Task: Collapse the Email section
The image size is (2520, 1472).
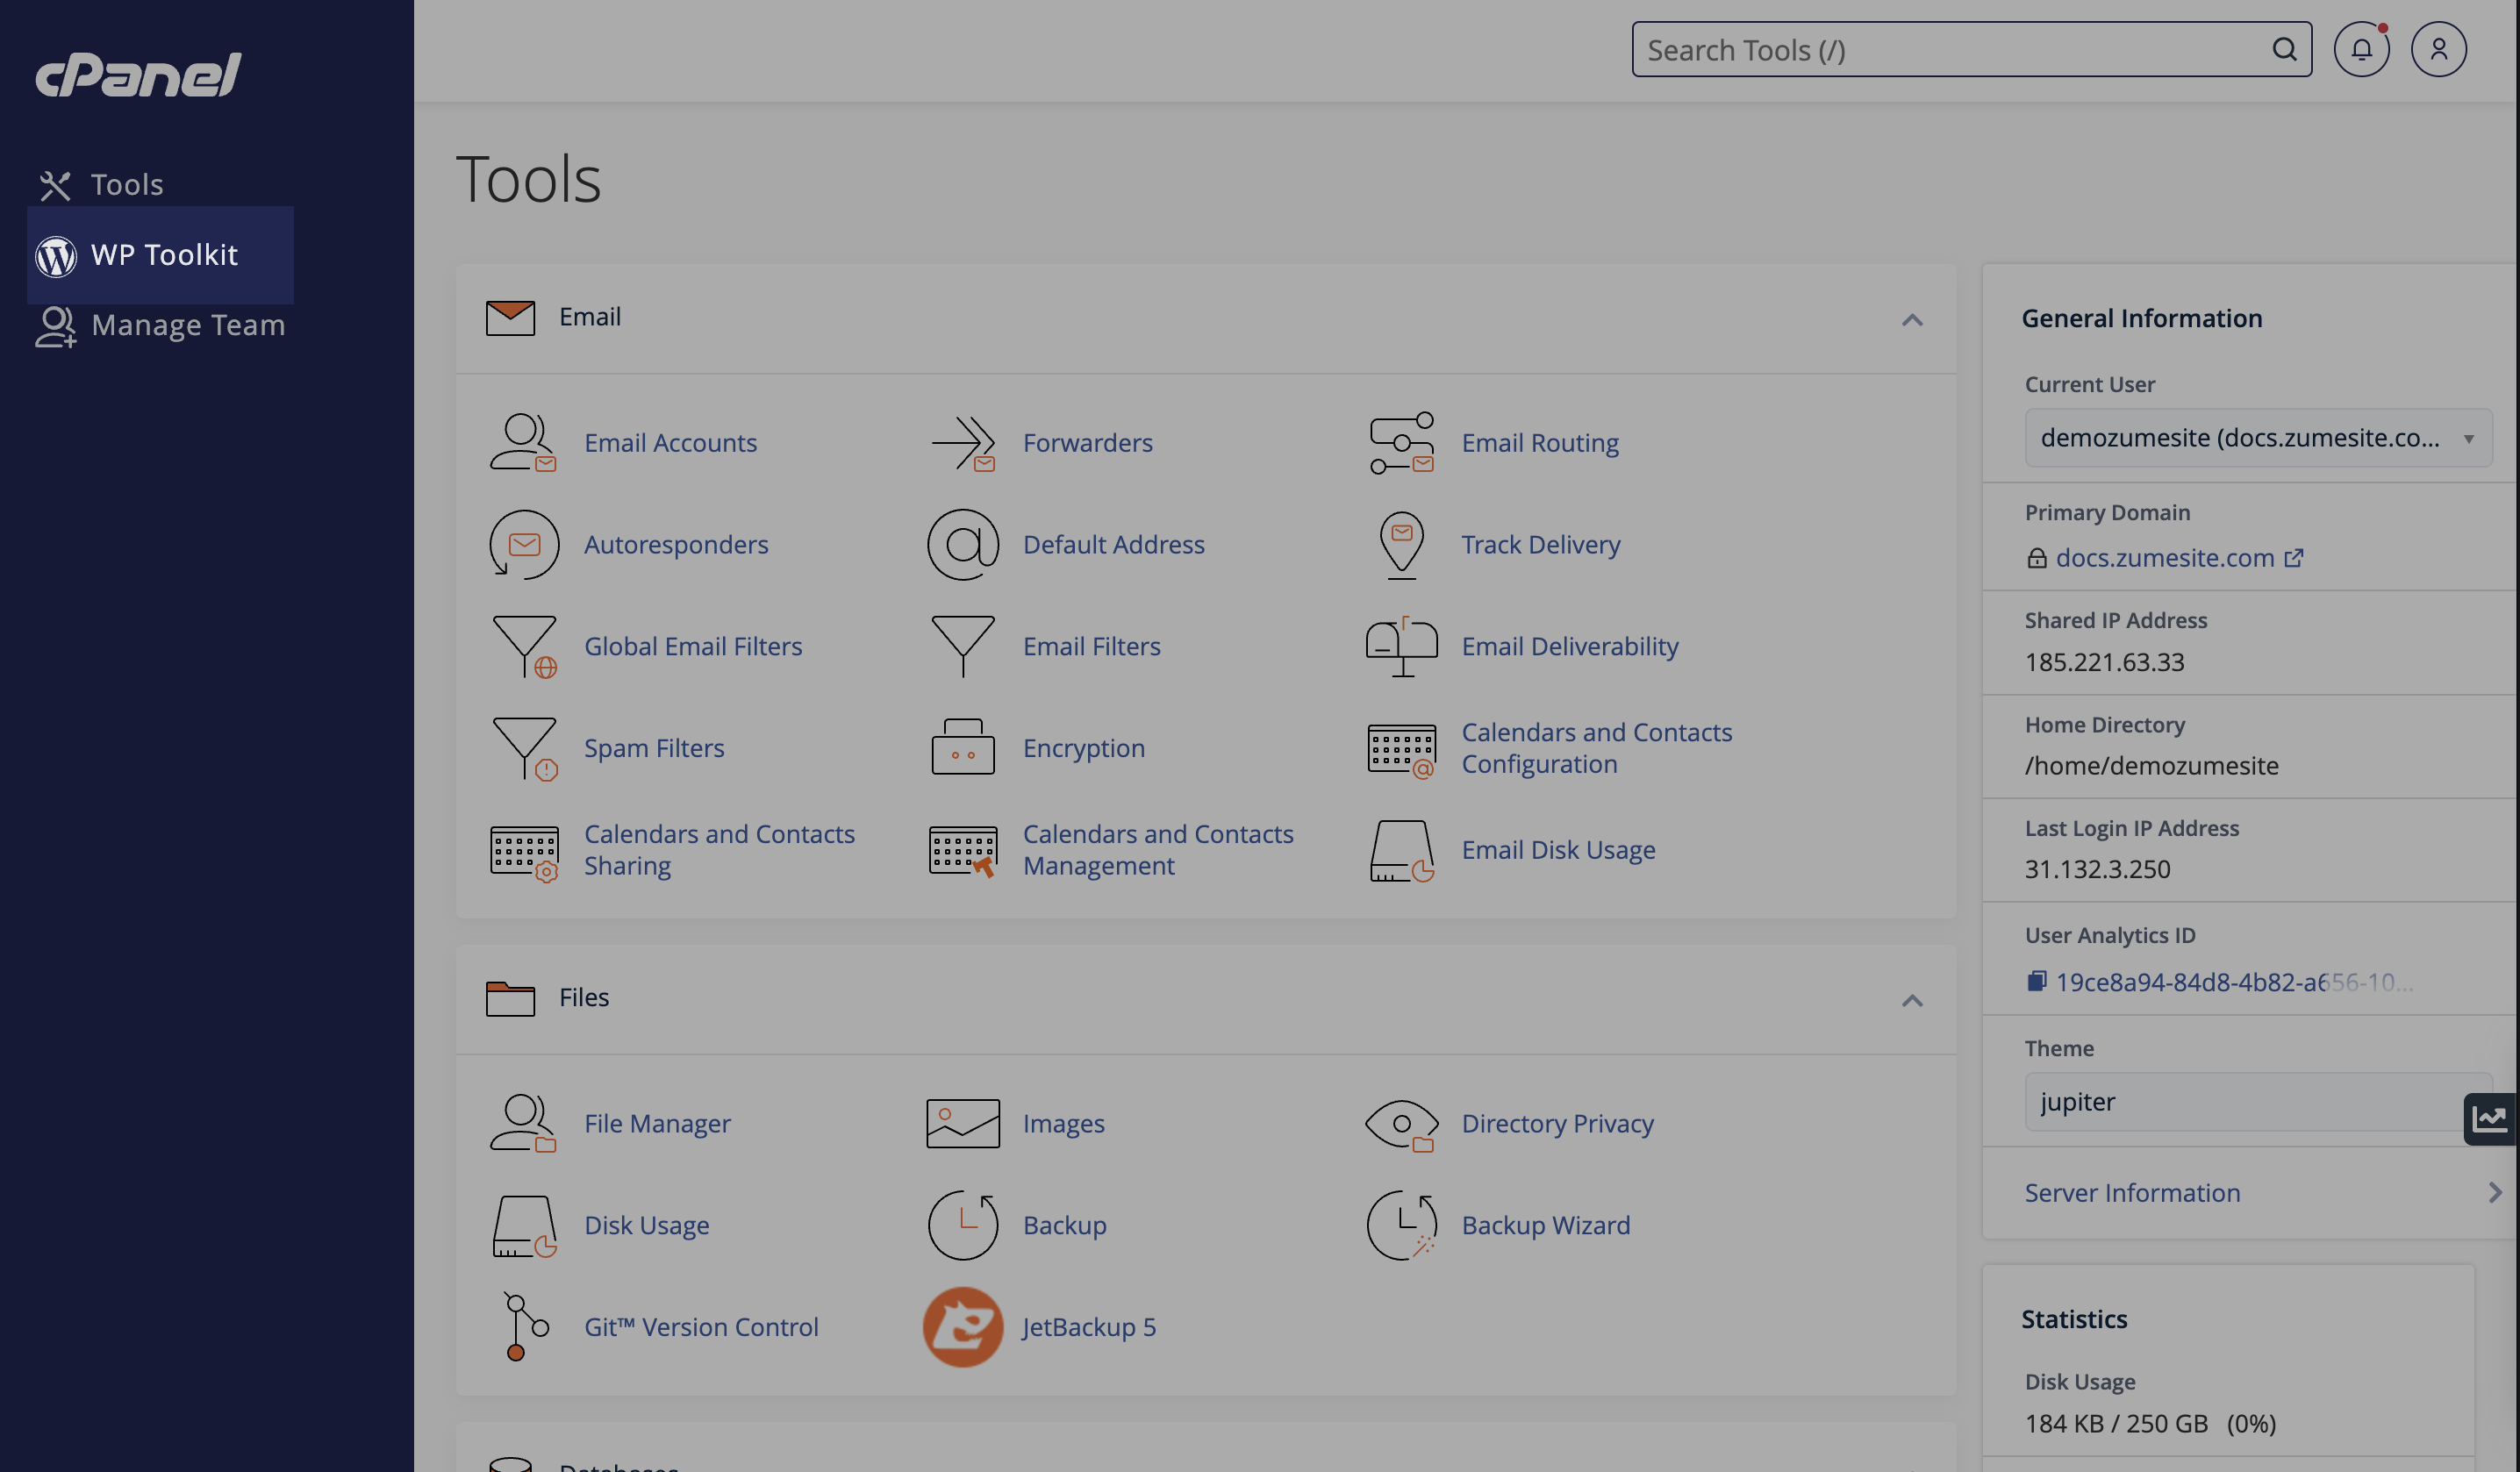Action: [1912, 319]
